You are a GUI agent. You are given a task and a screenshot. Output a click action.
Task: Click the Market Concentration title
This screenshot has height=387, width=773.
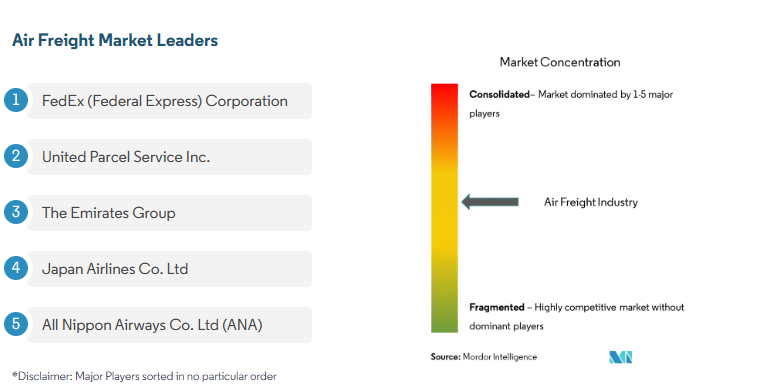560,62
